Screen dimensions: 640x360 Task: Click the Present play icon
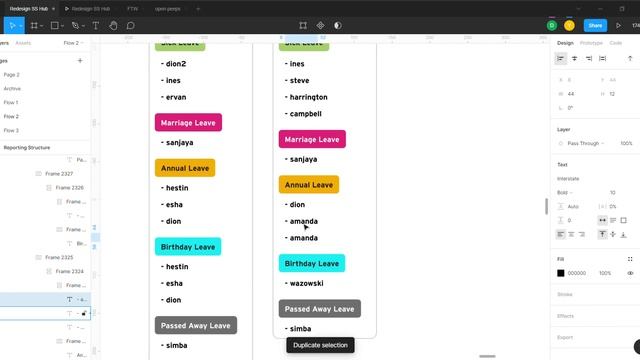click(x=618, y=26)
